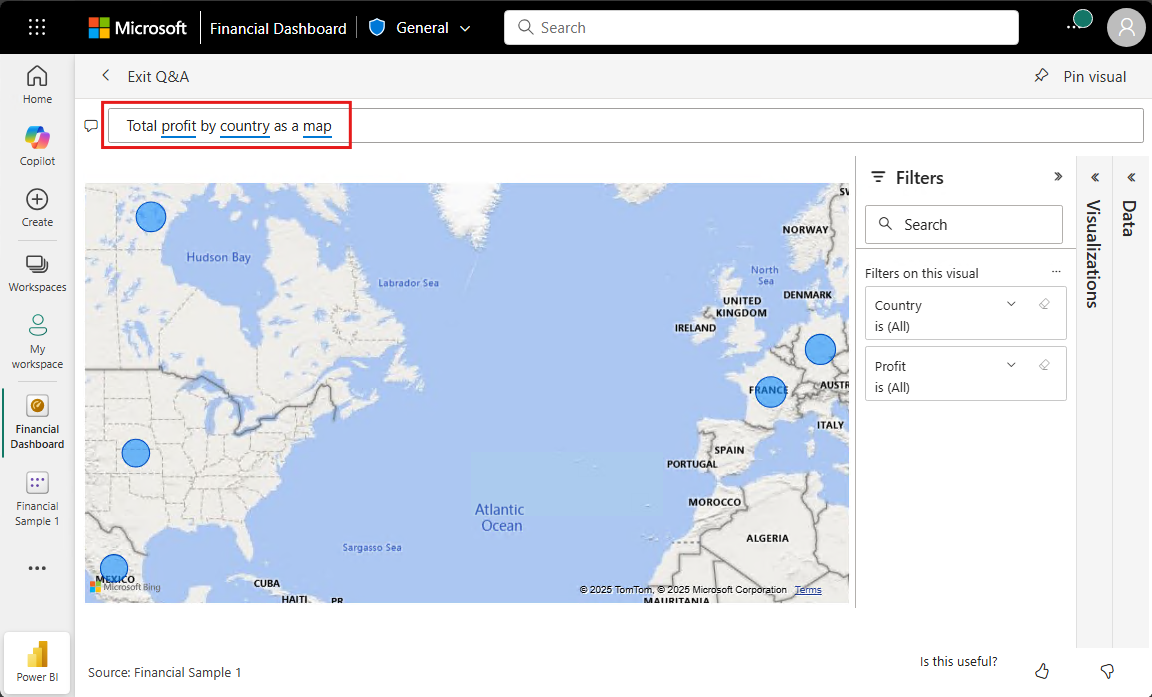Open the Microsoft 365 app launcher grid
Viewport: 1152px width, 697px height.
(37, 27)
